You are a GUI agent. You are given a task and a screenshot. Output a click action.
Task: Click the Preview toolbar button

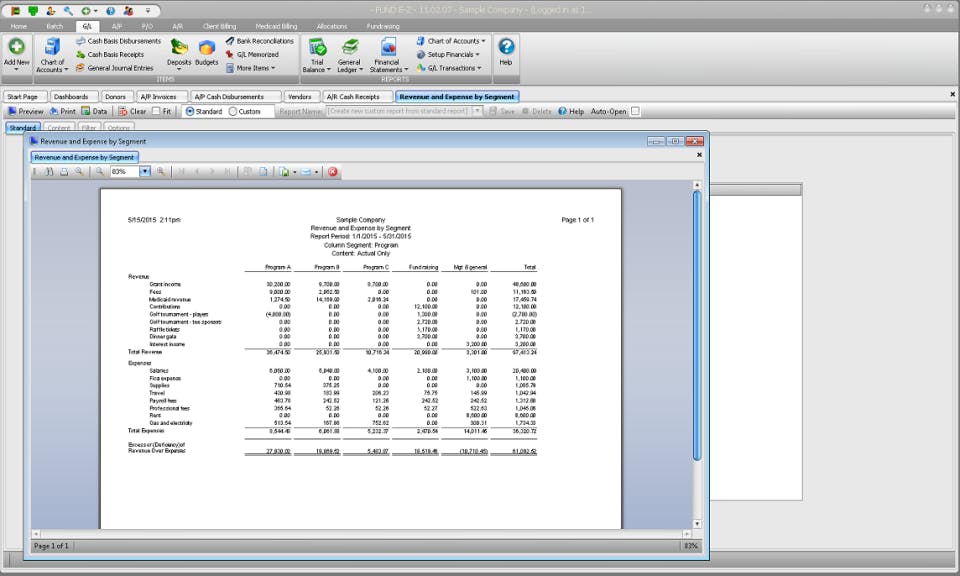click(26, 111)
